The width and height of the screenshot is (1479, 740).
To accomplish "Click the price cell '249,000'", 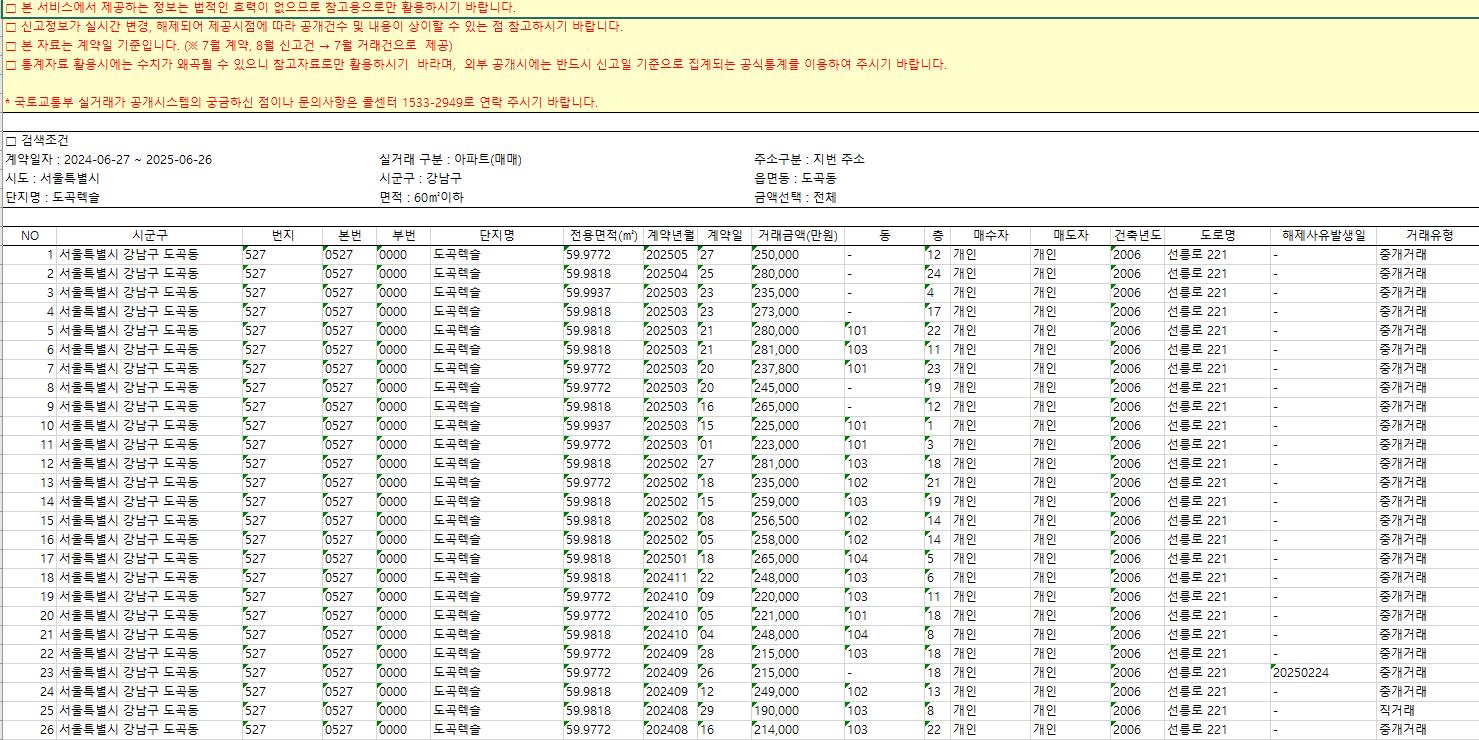I will pos(797,692).
